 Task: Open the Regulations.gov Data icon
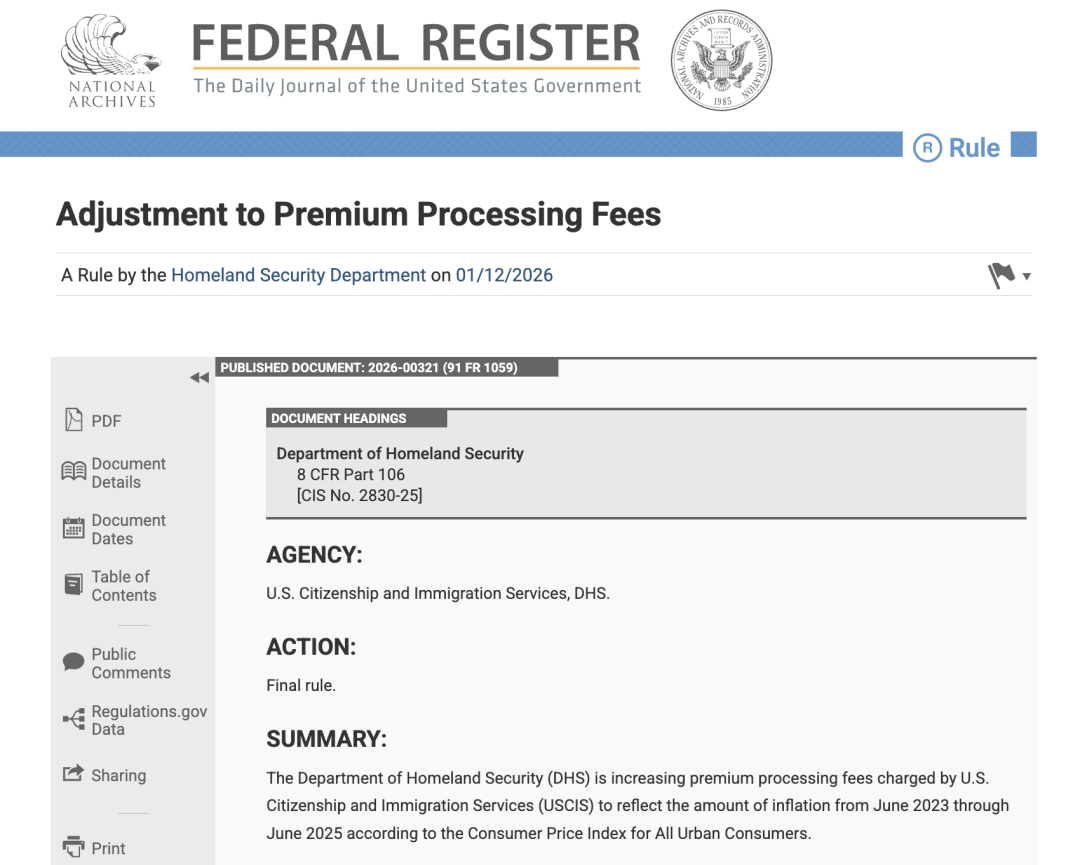[x=74, y=719]
